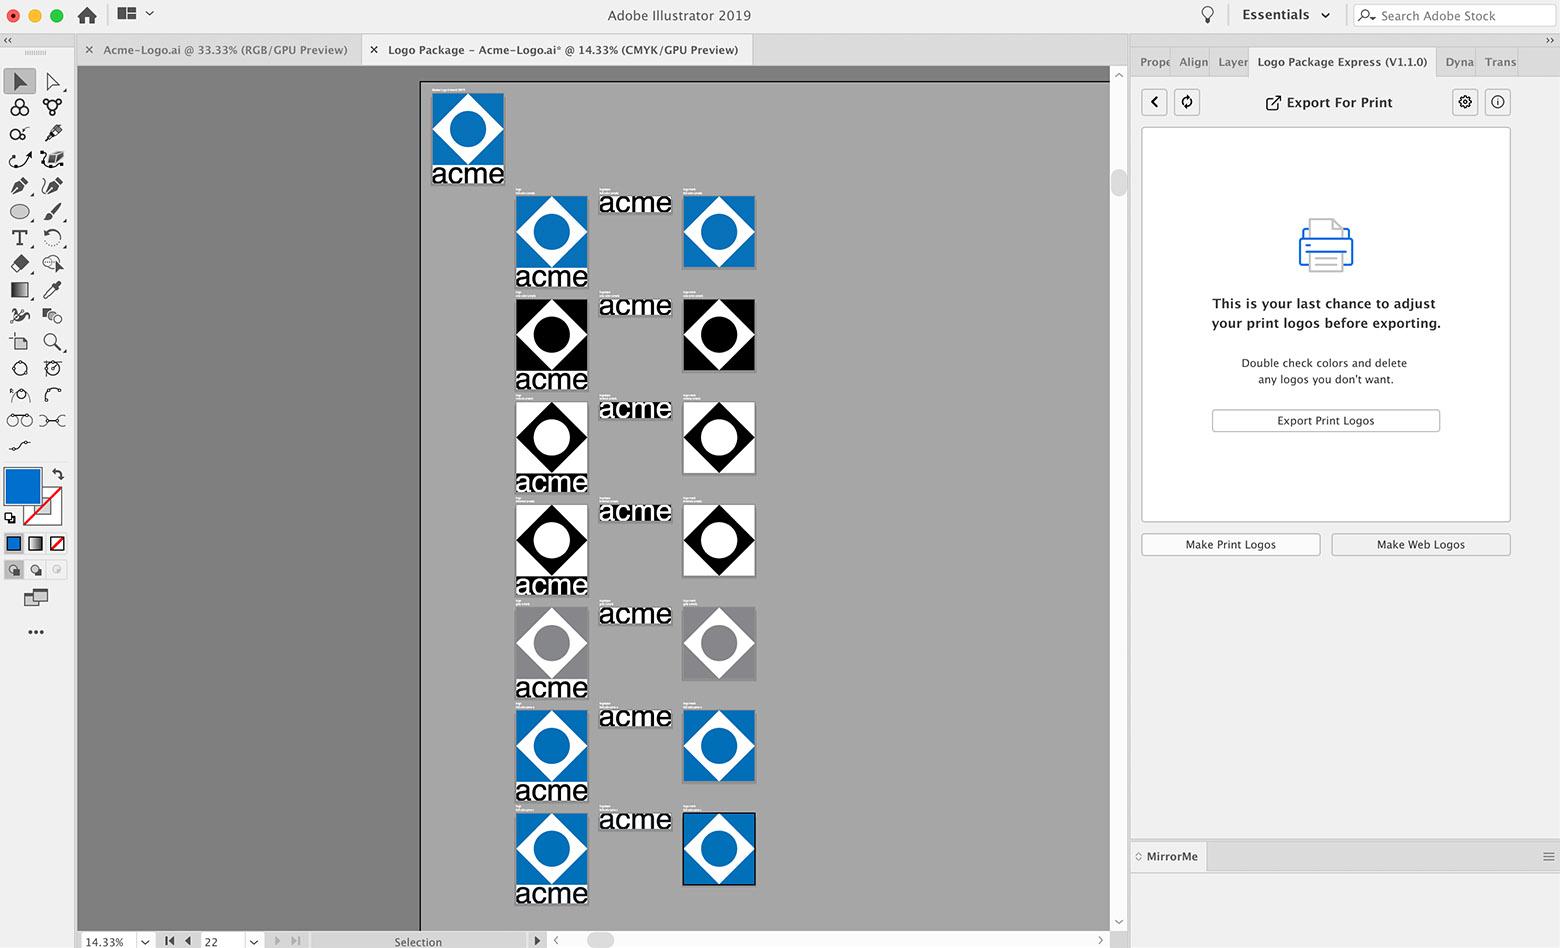Open the info icon in Logo Package panel
1560x948 pixels.
[x=1497, y=102]
